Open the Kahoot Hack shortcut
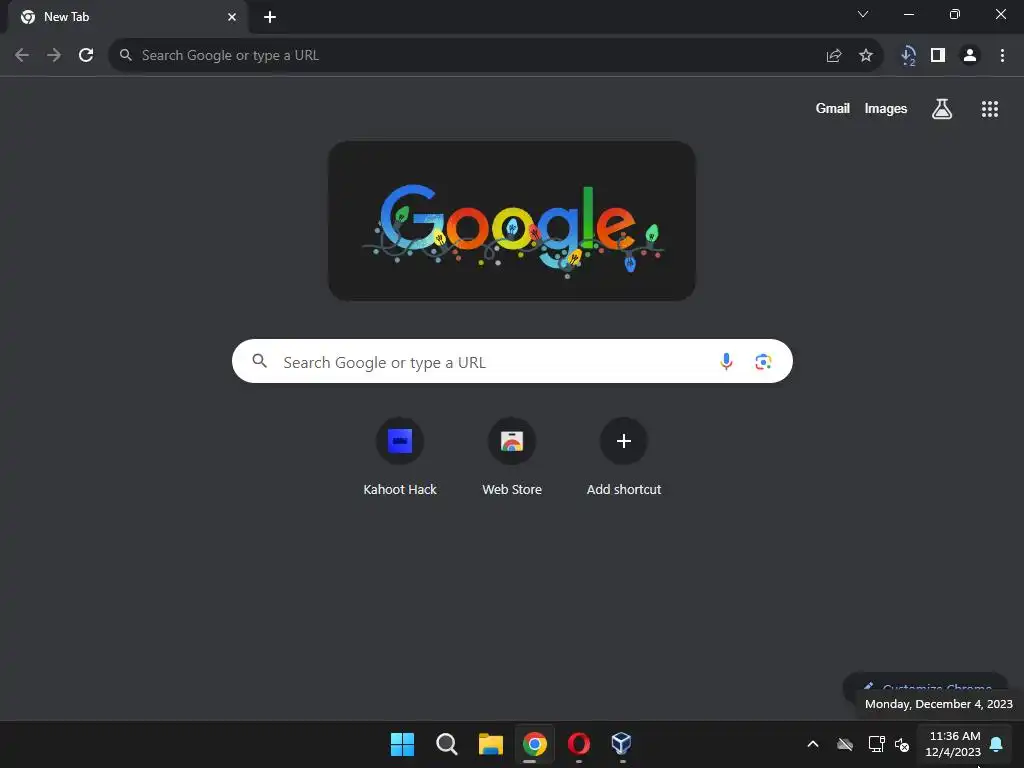1024x768 pixels. coord(400,457)
